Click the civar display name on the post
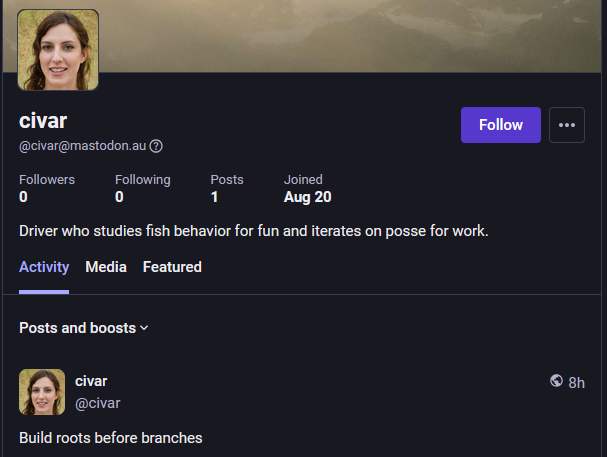Screen dimensions: 607x457 (x=91, y=381)
